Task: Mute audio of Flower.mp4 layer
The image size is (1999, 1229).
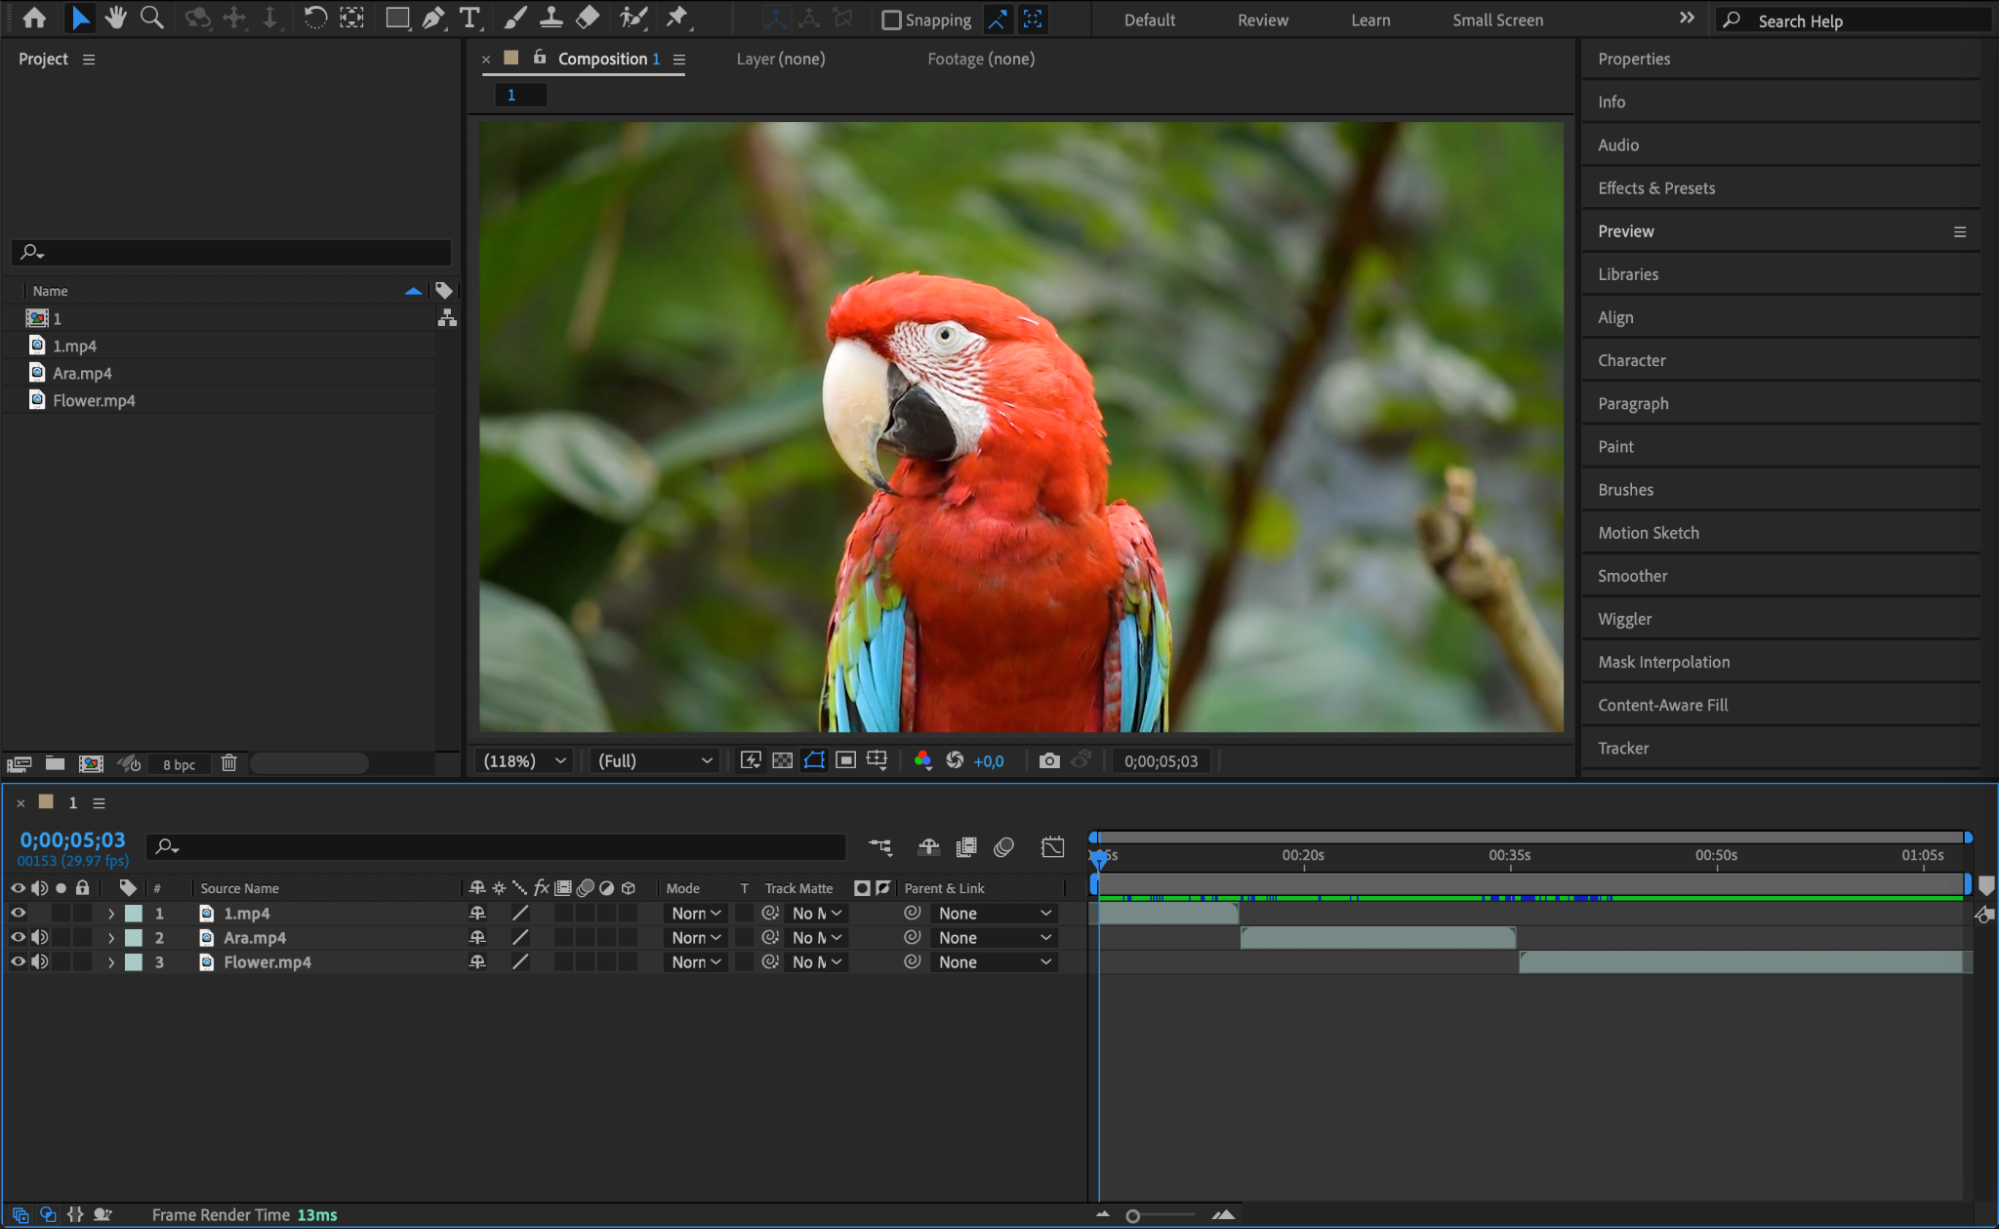Action: 40,962
